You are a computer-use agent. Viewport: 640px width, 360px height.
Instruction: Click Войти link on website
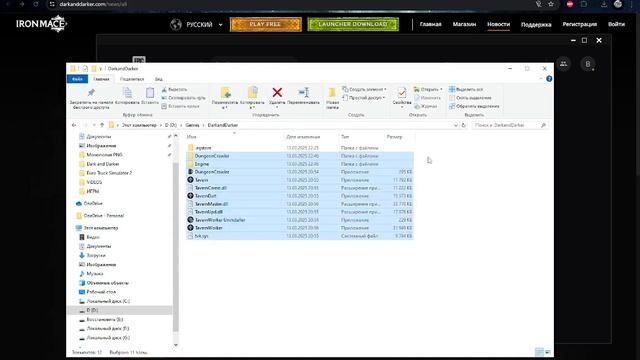pos(616,24)
